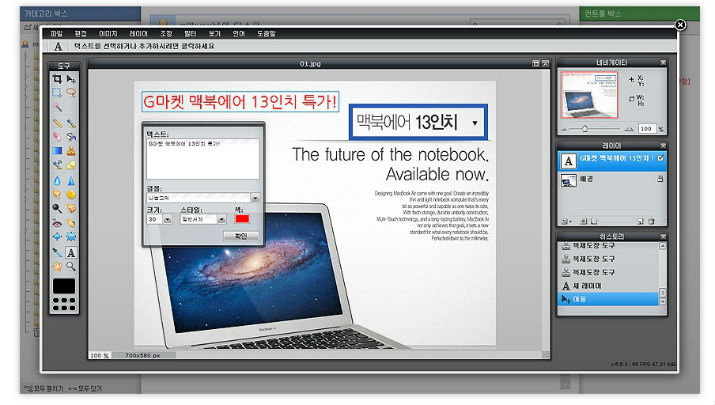Viewport: 715px width, 405px height.
Task: Toggle visibility checkbox of the text layer
Action: (x=660, y=158)
